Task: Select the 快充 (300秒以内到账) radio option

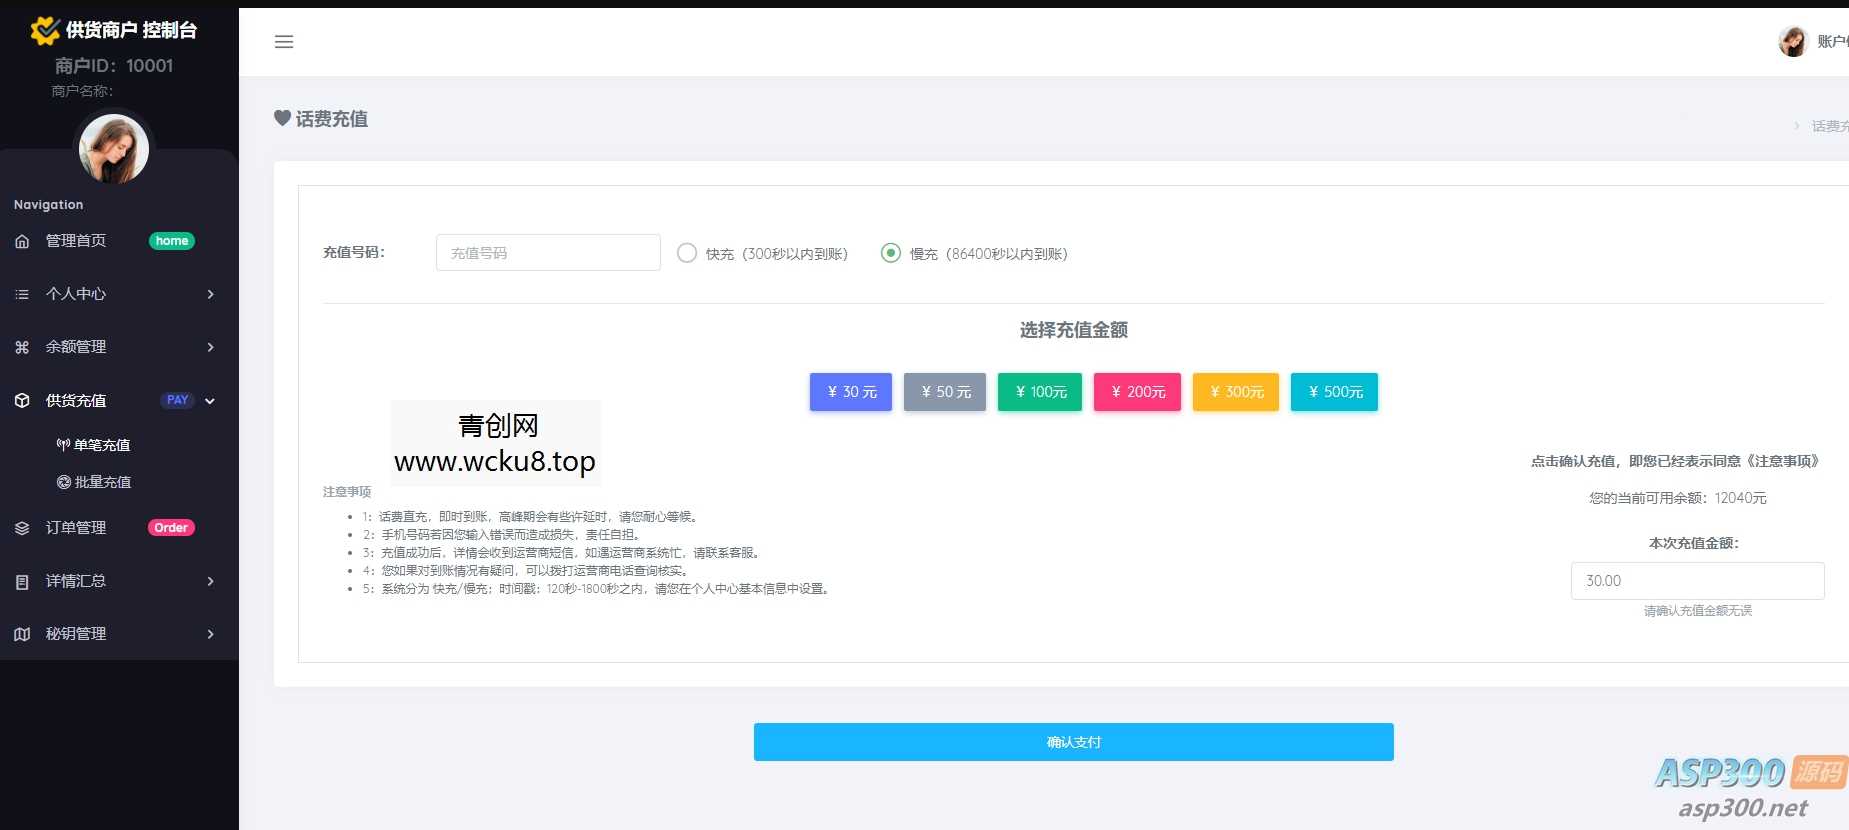Action: click(687, 253)
